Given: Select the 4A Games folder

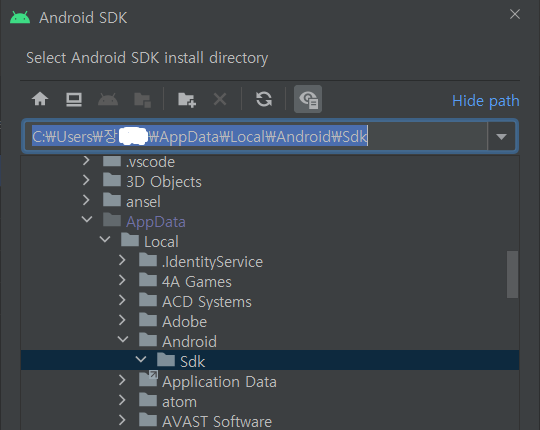Looking at the screenshot, I should [197, 282].
